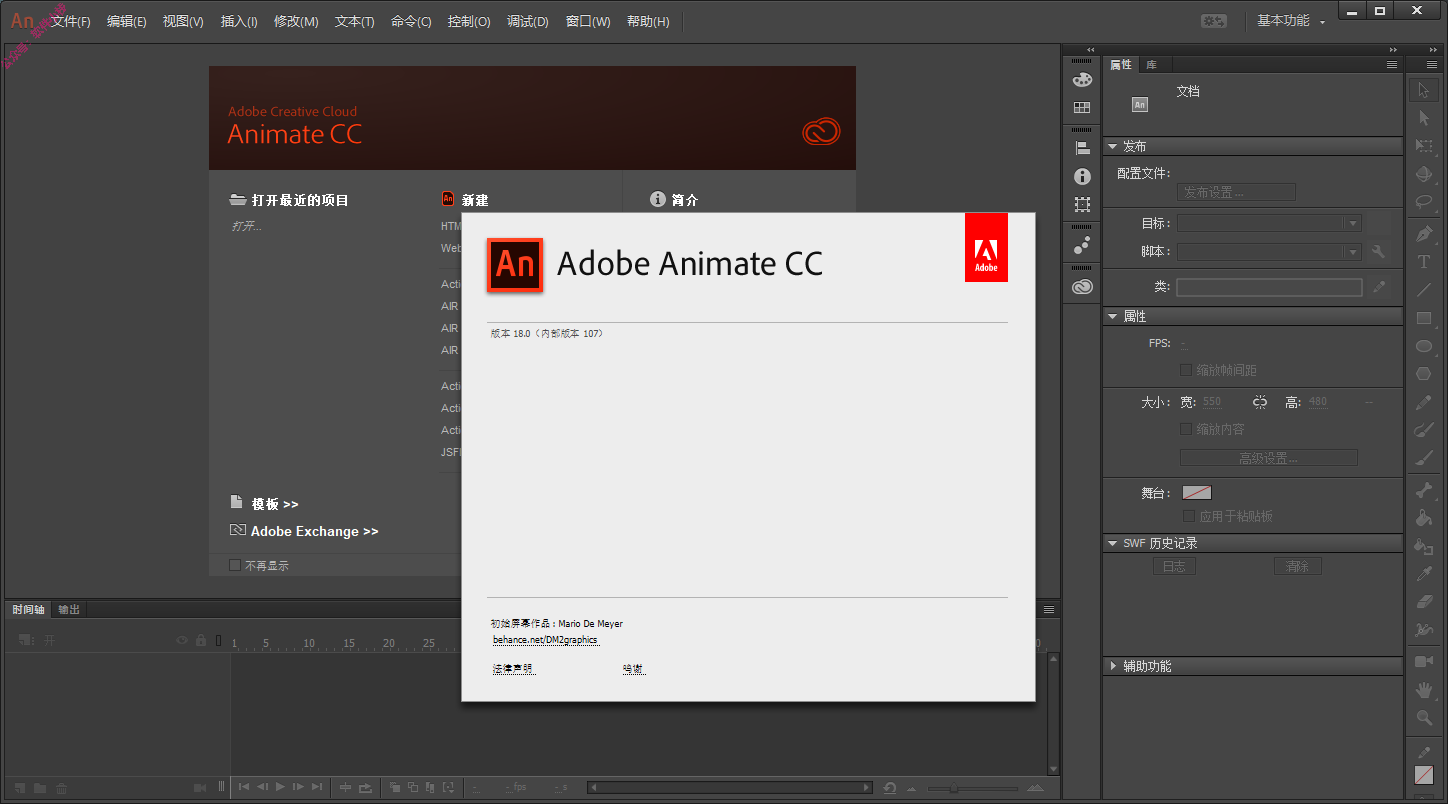Screen dimensions: 1448x804
Task: Select the Zoom magnifier tool
Action: [1424, 718]
